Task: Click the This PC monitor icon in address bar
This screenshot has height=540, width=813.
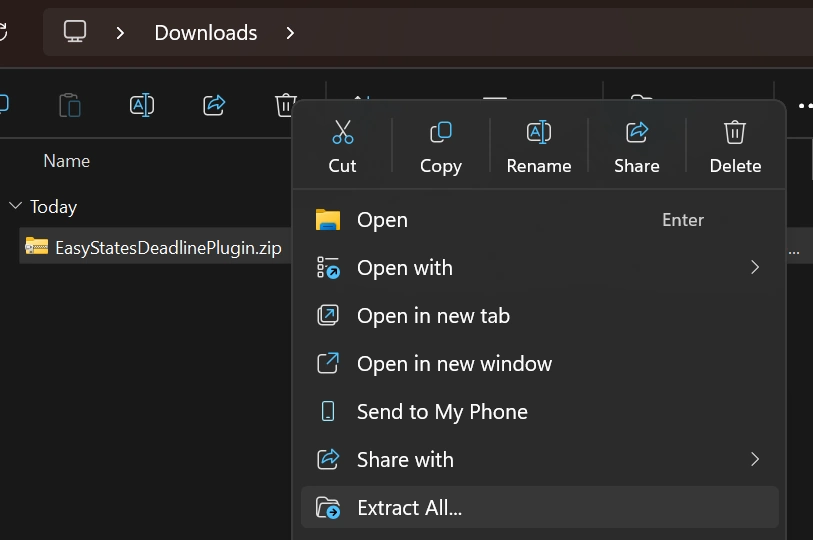Action: [x=75, y=32]
